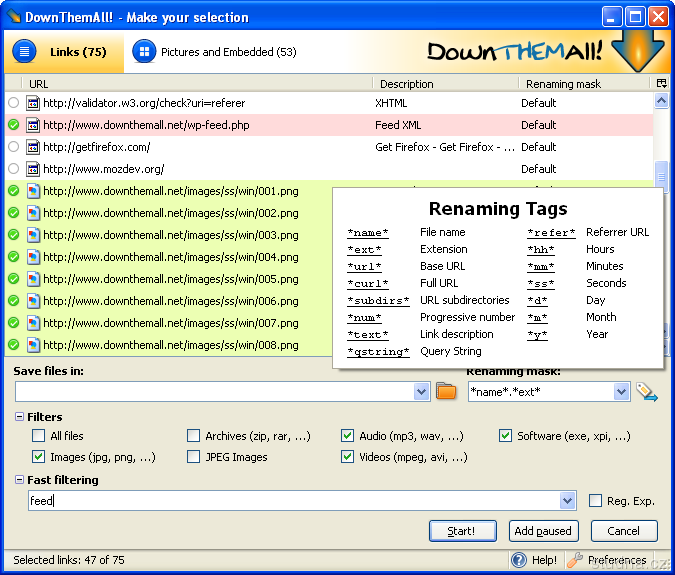Viewport: 675px width, 575px height.
Task: Click the column picker icon in list header
Action: [x=661, y=84]
